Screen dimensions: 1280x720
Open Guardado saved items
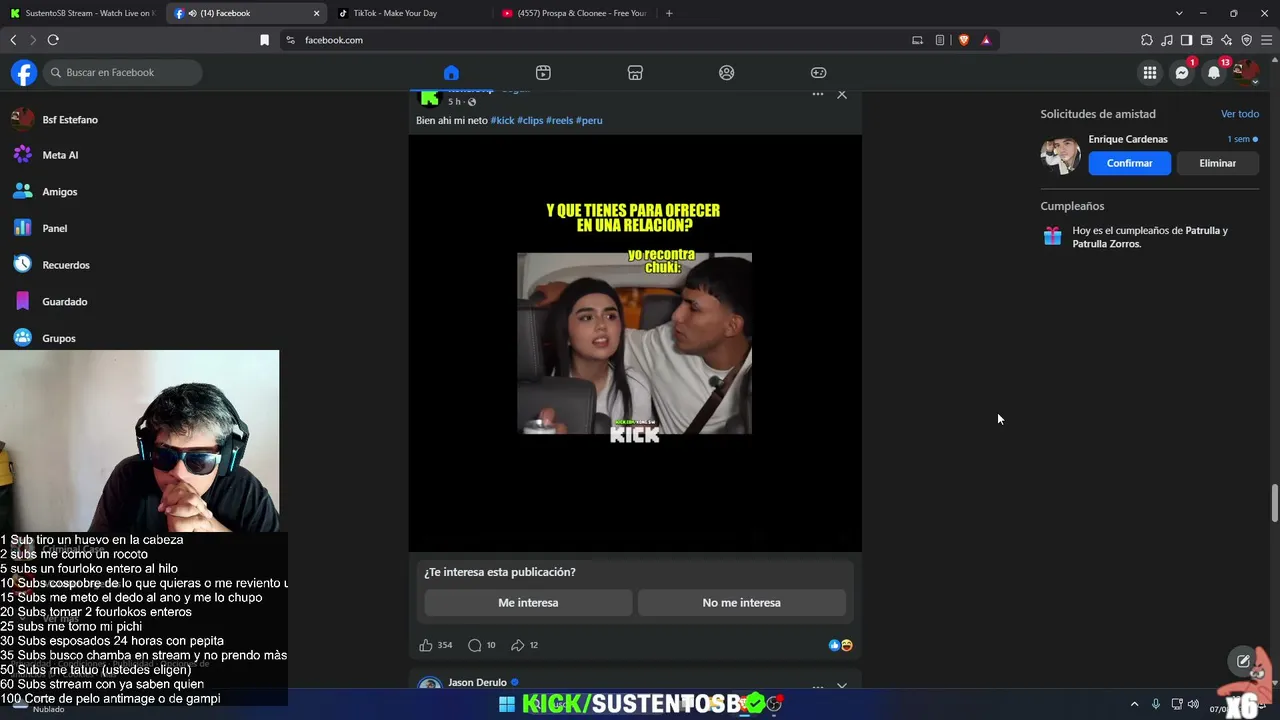[65, 302]
